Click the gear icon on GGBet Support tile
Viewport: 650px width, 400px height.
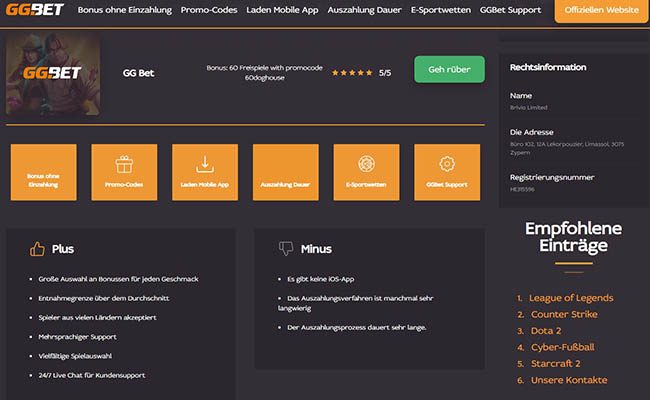447,164
